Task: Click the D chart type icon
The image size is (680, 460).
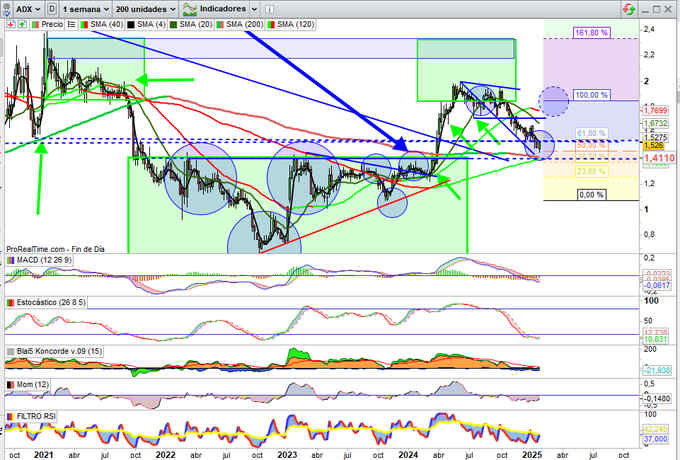Action: click(x=51, y=8)
